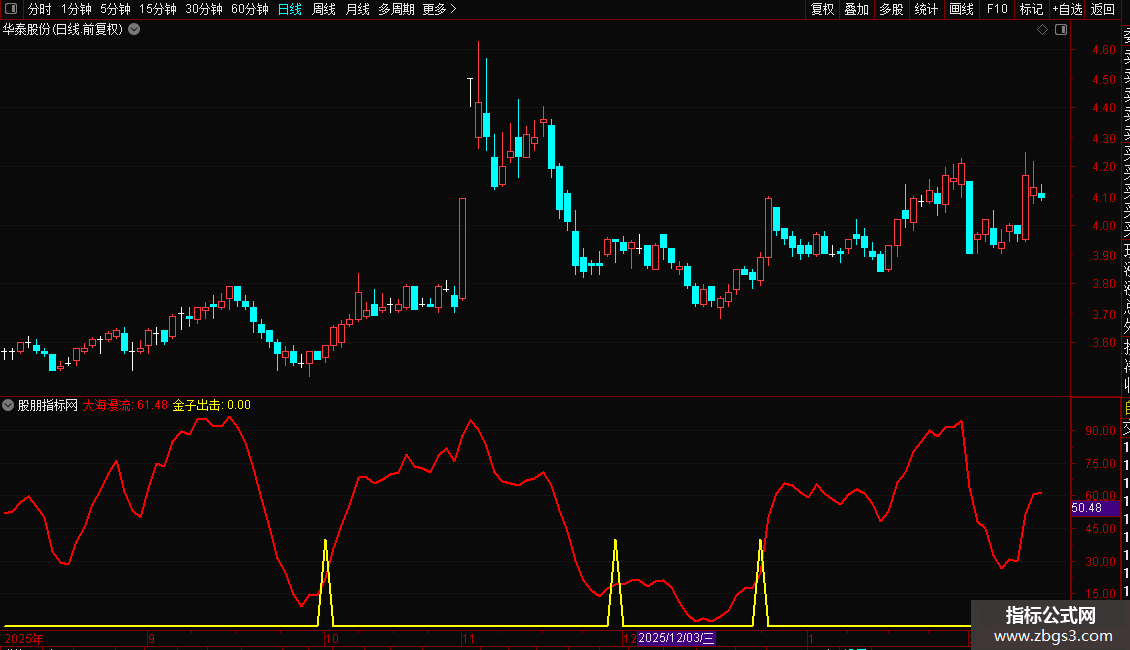This screenshot has height=650, width=1130.
Task: Click the 标记 mark button
Action: click(1031, 9)
